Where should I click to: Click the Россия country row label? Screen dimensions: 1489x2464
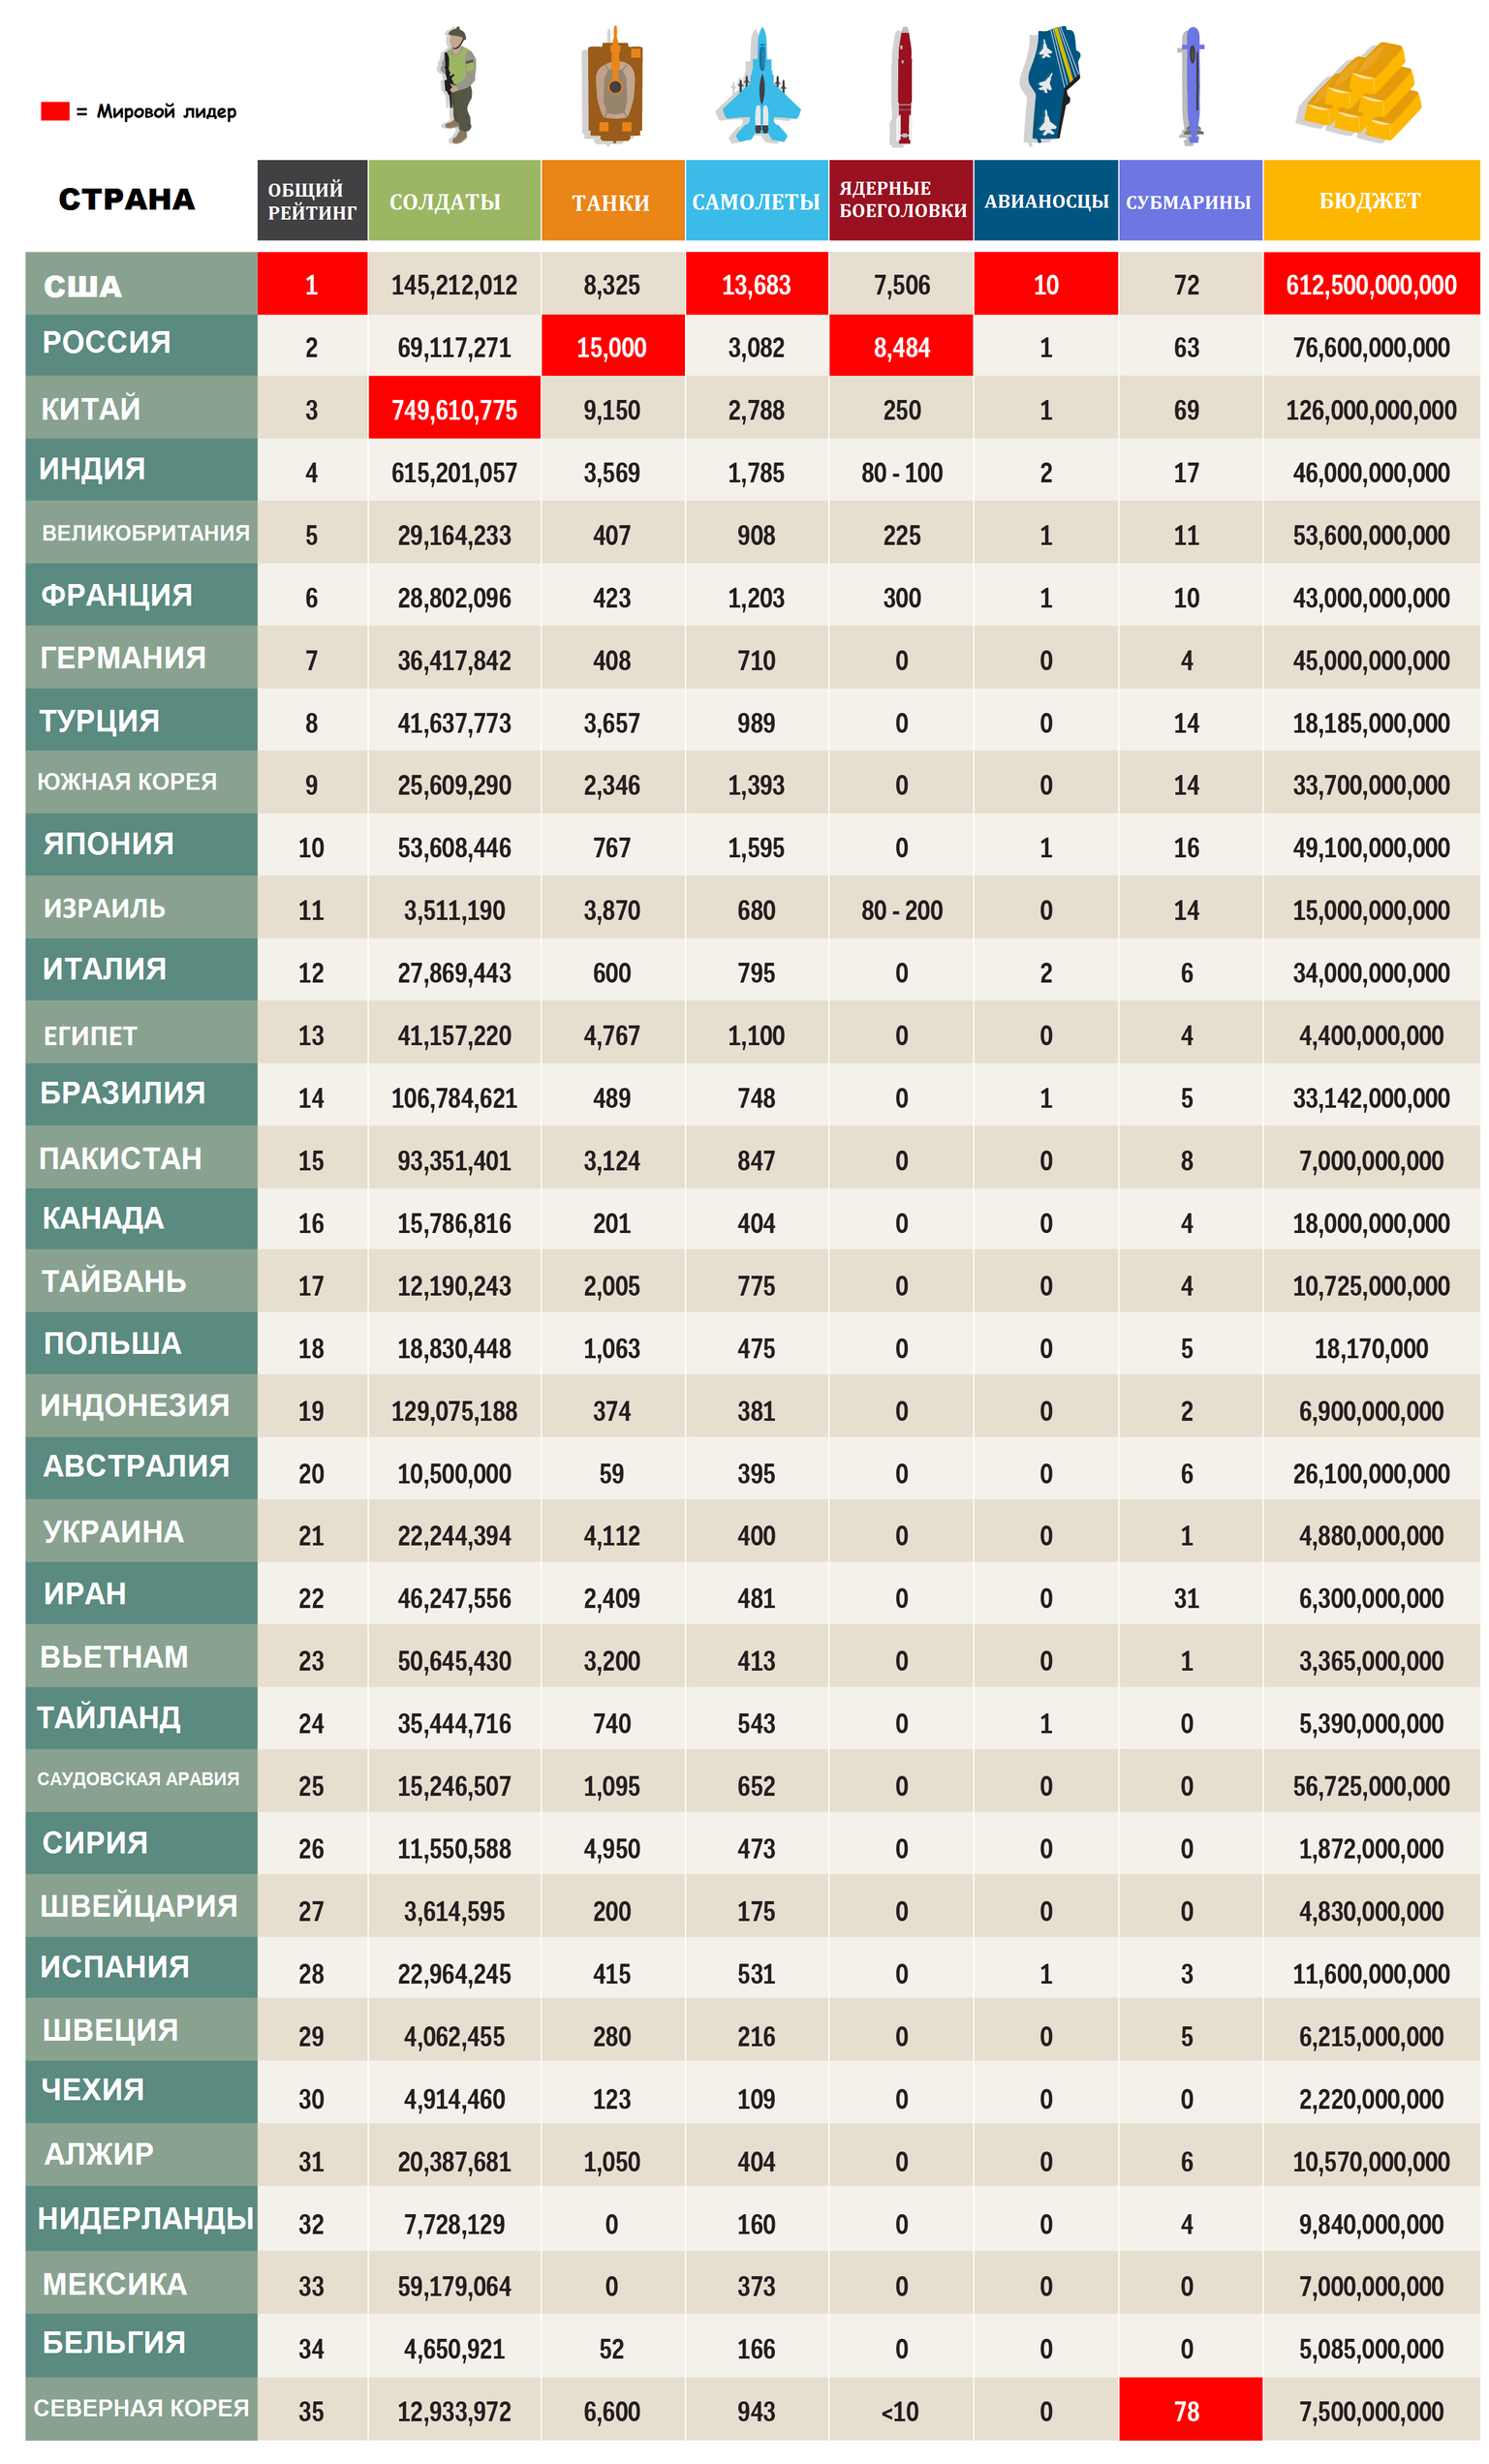[141, 345]
